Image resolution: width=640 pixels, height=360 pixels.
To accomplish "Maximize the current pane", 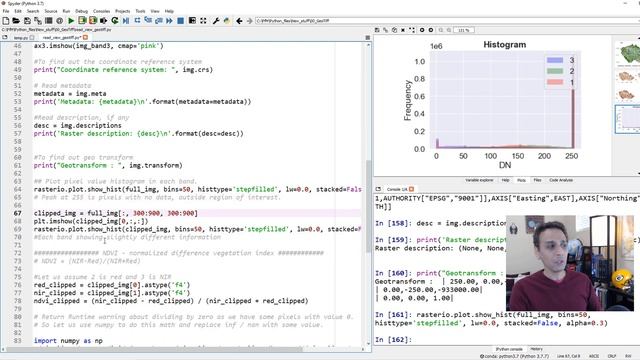I will coord(192,20).
